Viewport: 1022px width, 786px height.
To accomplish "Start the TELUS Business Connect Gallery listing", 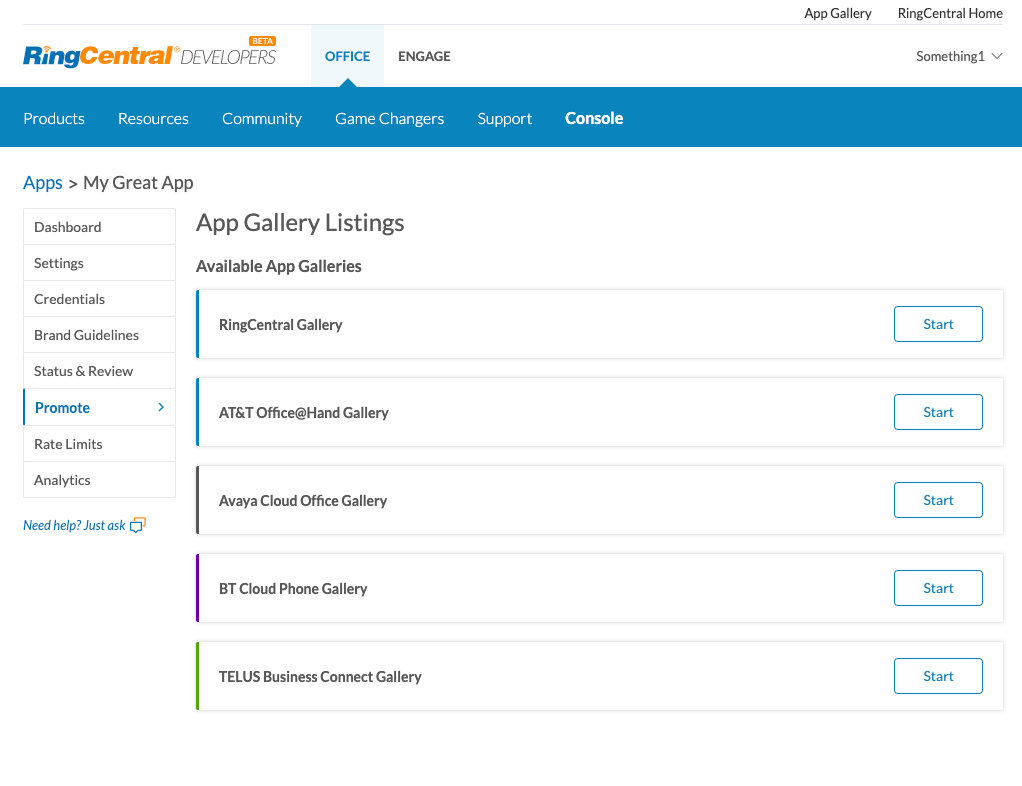I will click(x=938, y=676).
